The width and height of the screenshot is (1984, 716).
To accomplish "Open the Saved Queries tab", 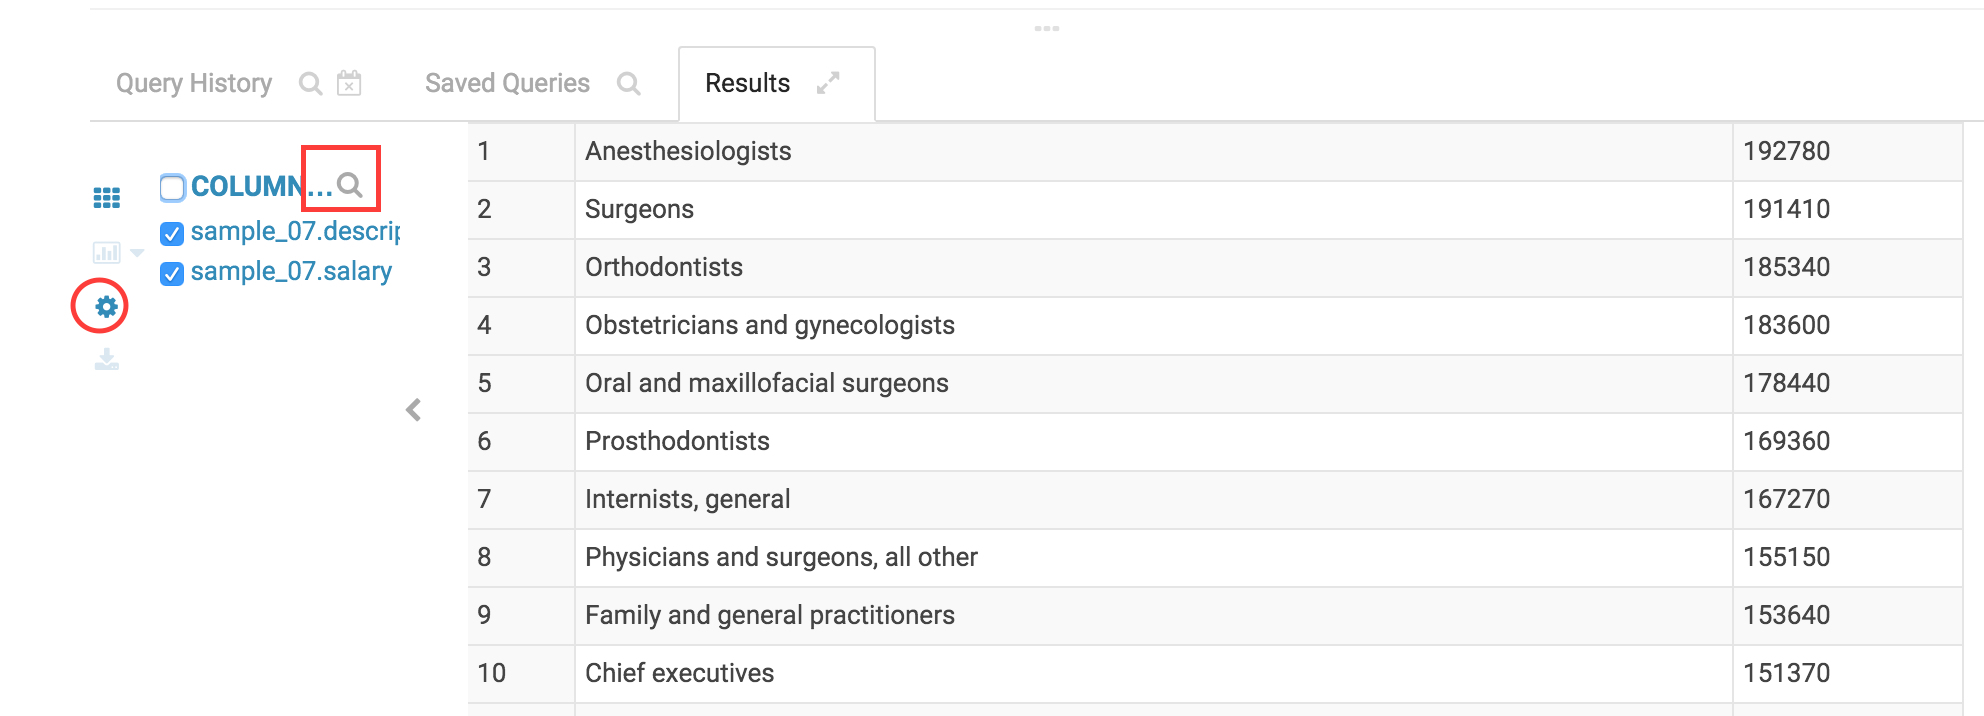I will pyautogui.click(x=507, y=83).
